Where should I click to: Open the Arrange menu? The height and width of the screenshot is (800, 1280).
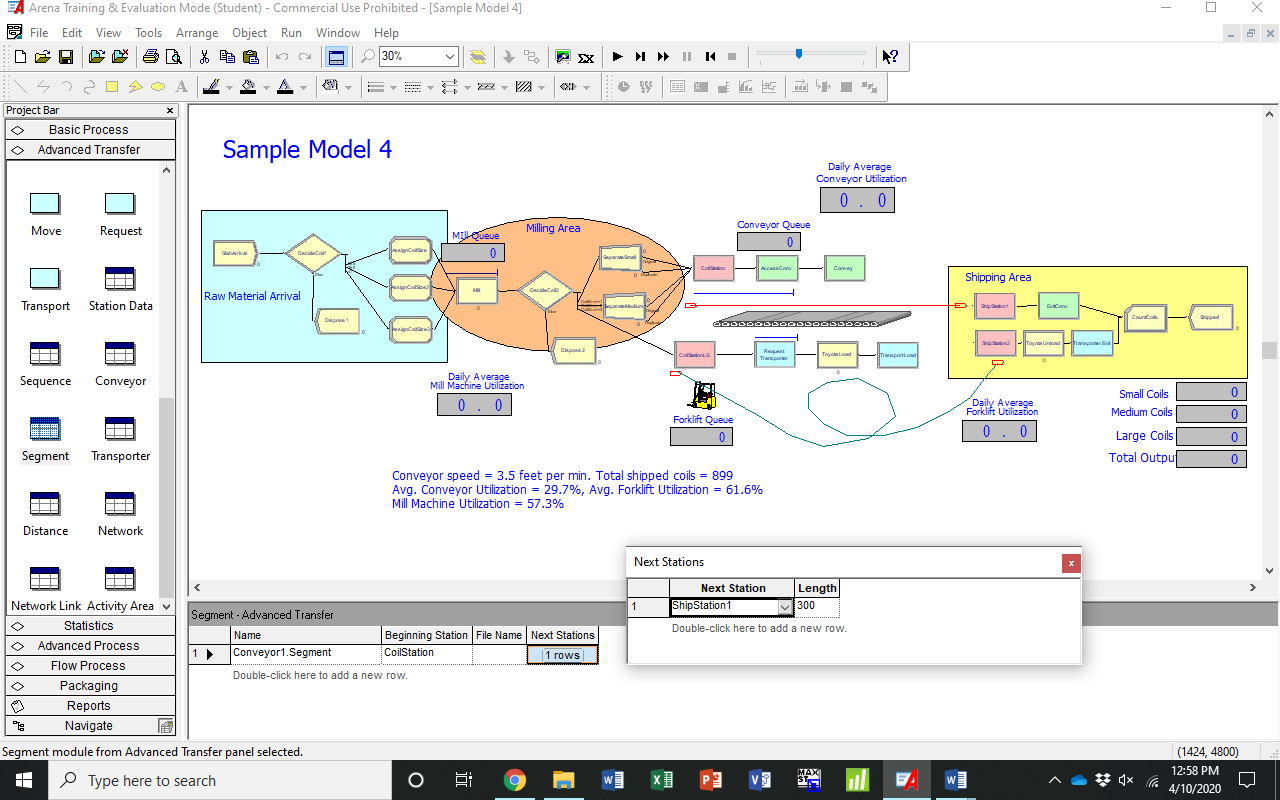pos(197,33)
